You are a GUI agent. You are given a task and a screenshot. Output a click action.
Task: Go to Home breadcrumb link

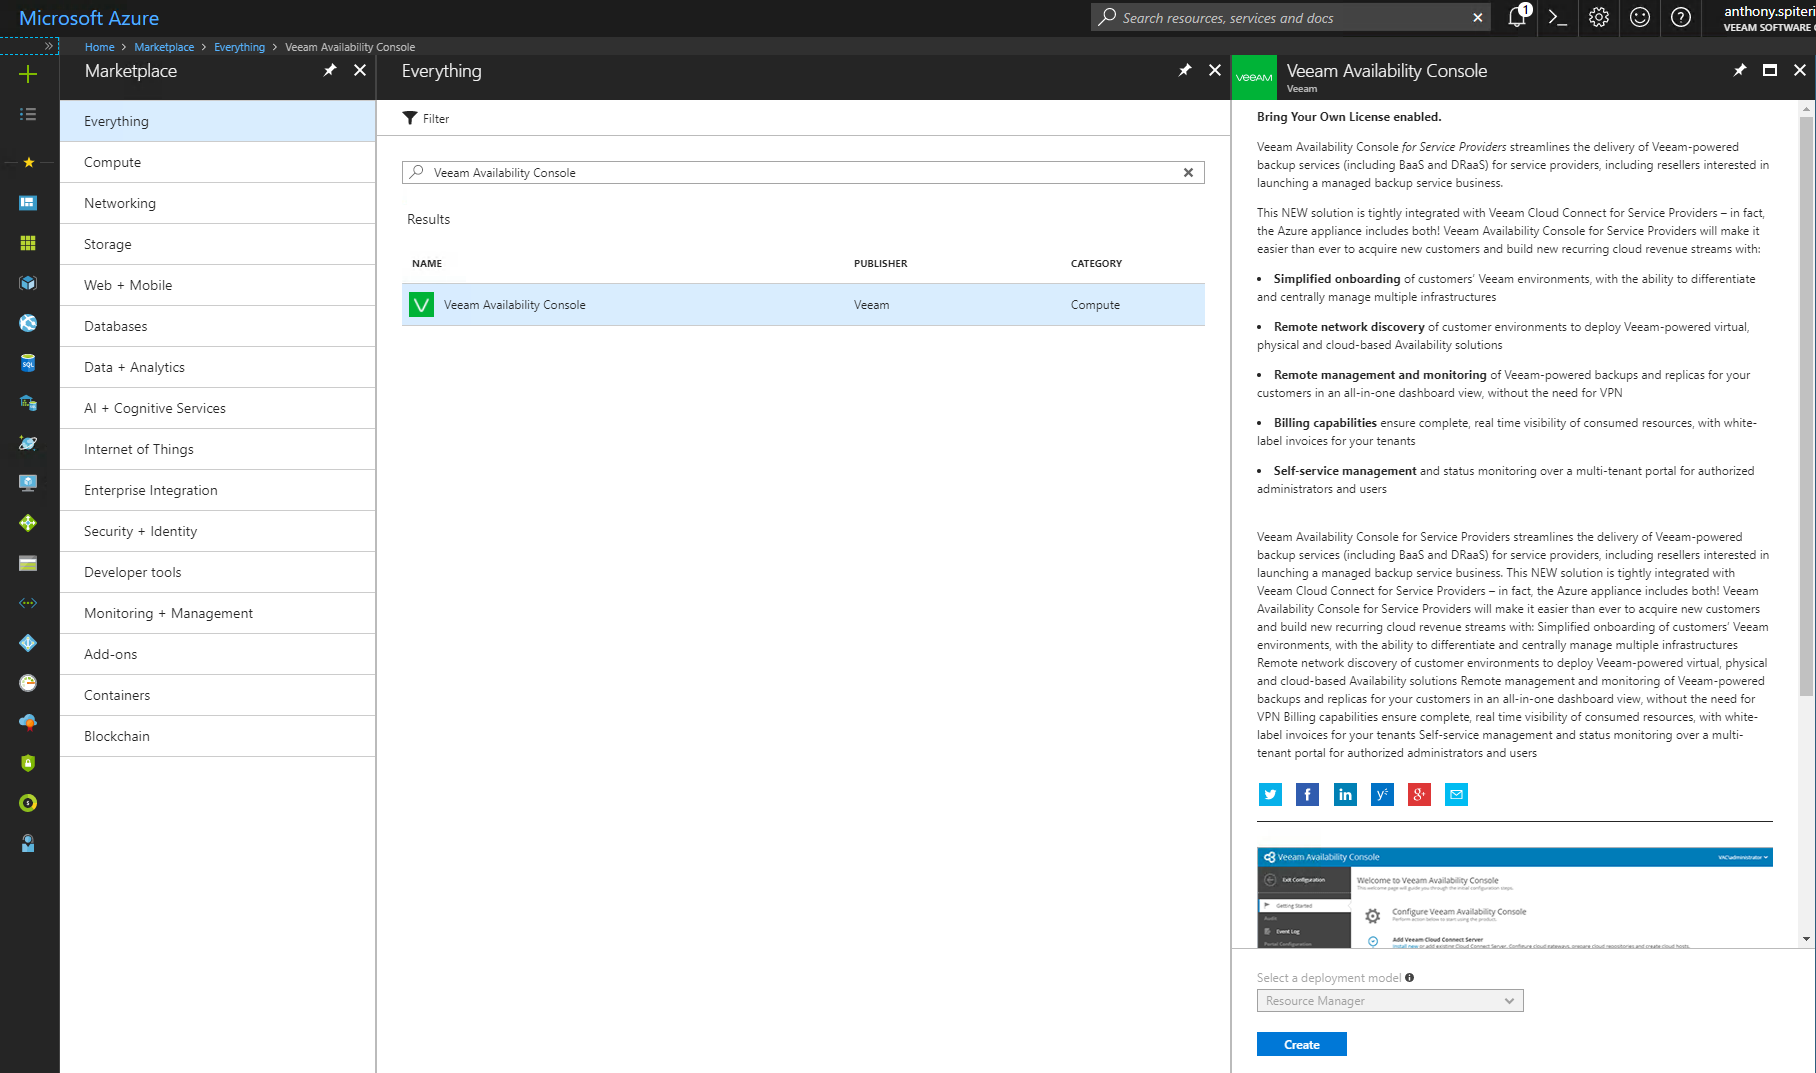(x=100, y=47)
